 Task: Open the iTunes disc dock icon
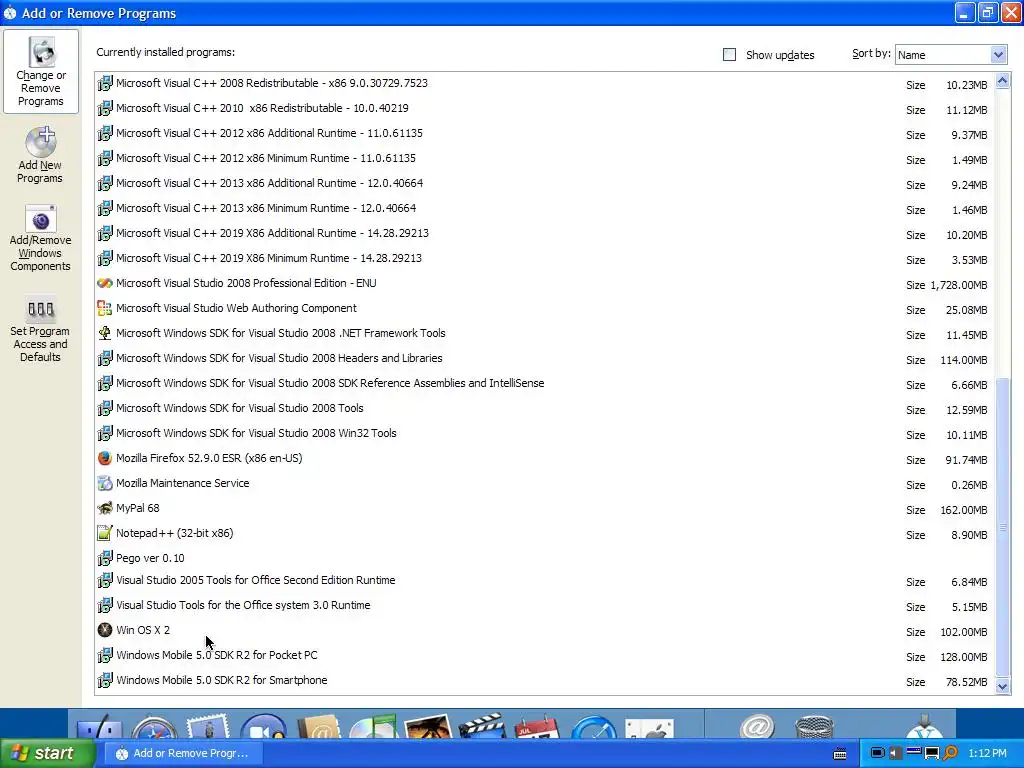pos(374,726)
